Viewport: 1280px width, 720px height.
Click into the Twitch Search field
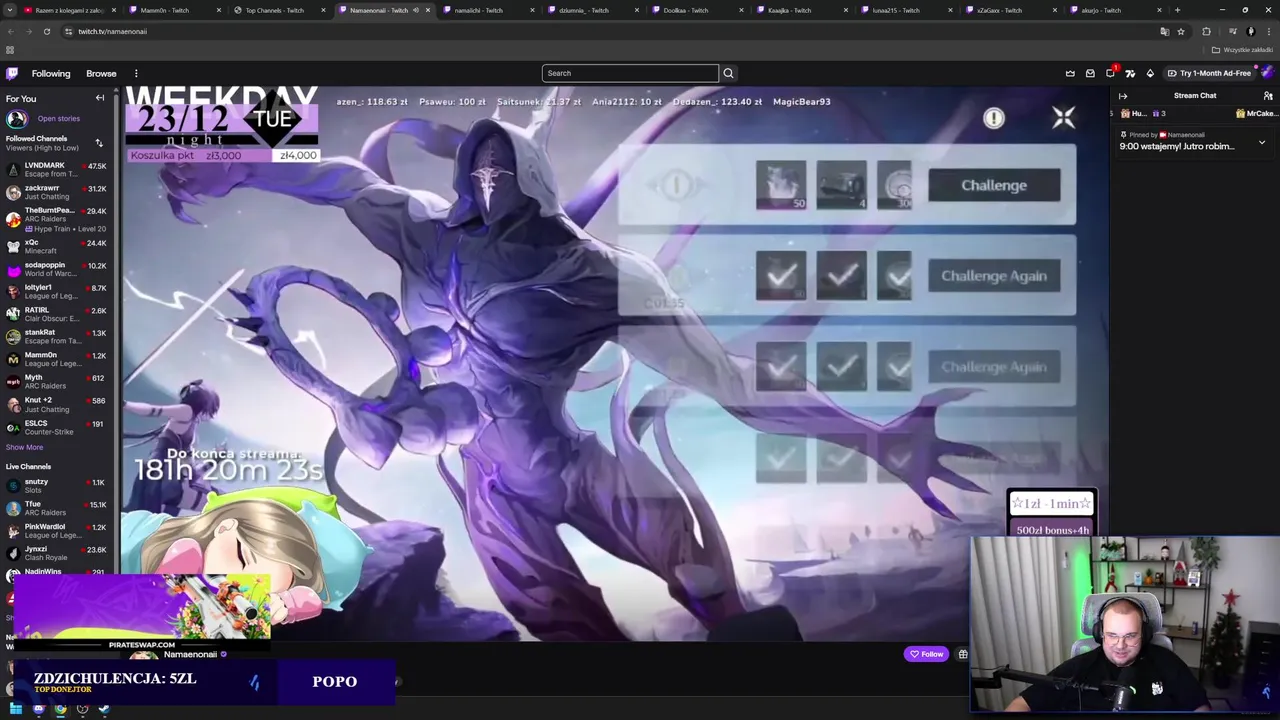click(x=630, y=73)
